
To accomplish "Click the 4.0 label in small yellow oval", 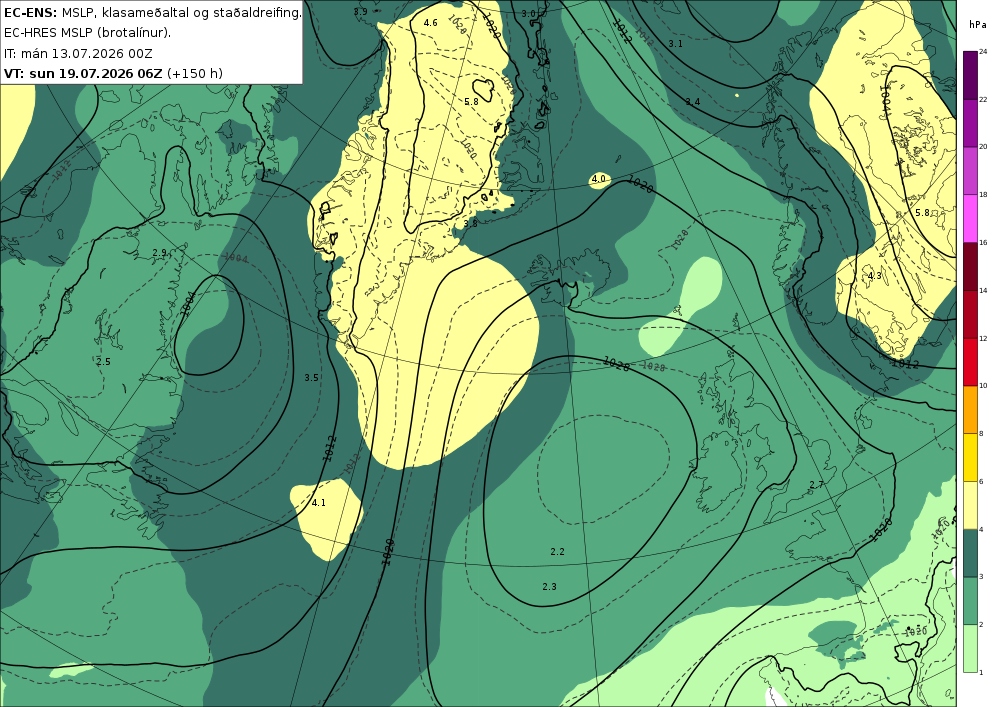I will [x=599, y=179].
